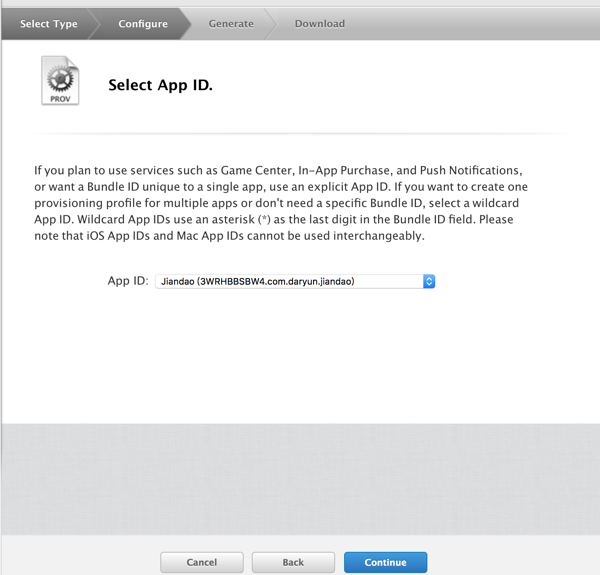The image size is (600, 575).
Task: Go to the Select Type step
Action: [49, 24]
